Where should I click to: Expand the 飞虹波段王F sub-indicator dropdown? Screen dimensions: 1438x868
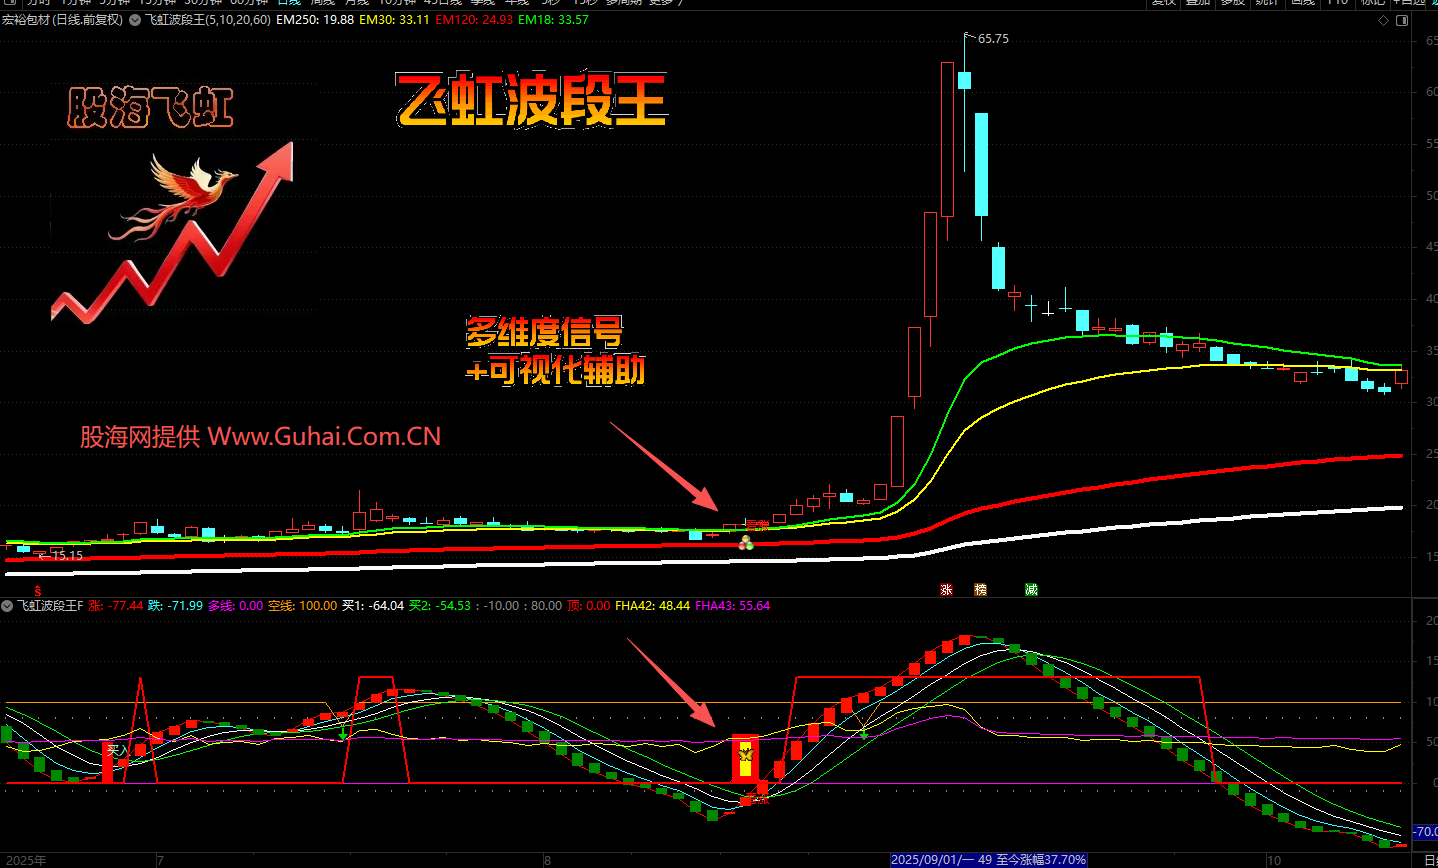7,606
